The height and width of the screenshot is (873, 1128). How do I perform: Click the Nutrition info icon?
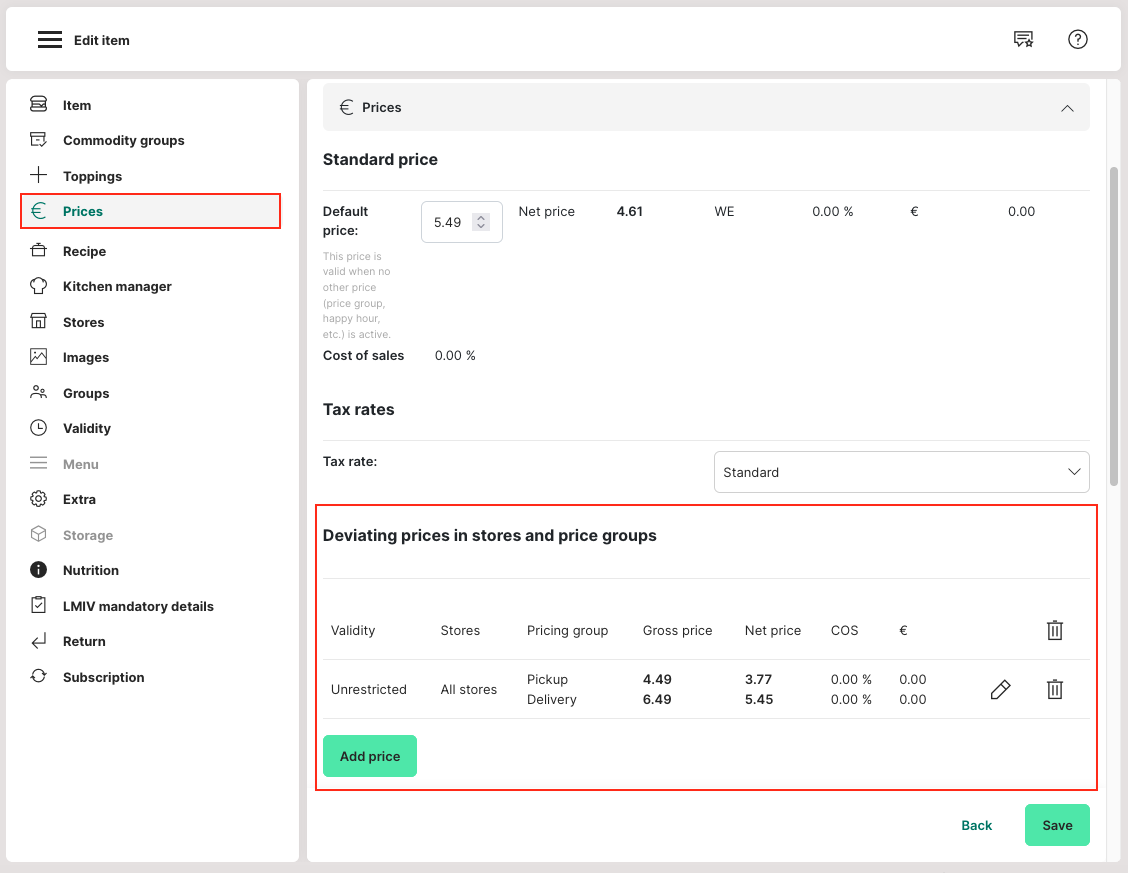pos(38,570)
